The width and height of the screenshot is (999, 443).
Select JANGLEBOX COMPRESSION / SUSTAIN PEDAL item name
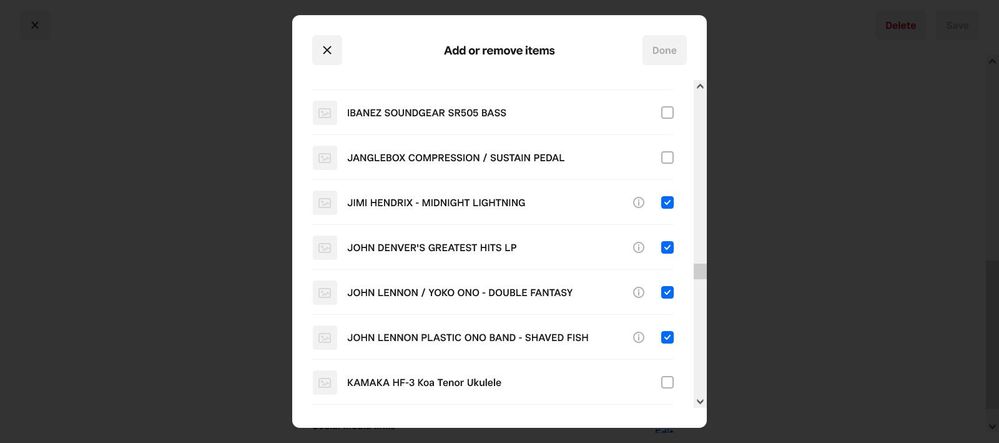pos(456,157)
